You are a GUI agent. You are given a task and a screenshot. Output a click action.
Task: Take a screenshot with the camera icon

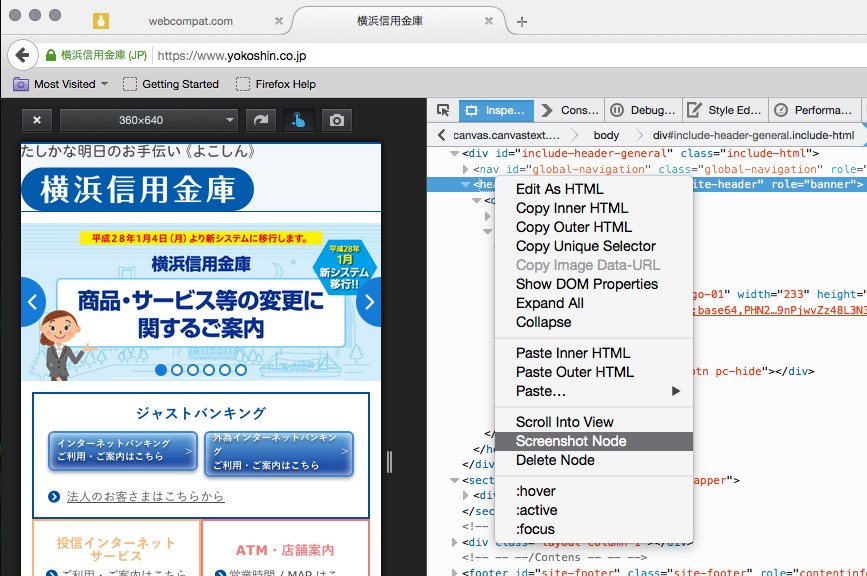337,120
